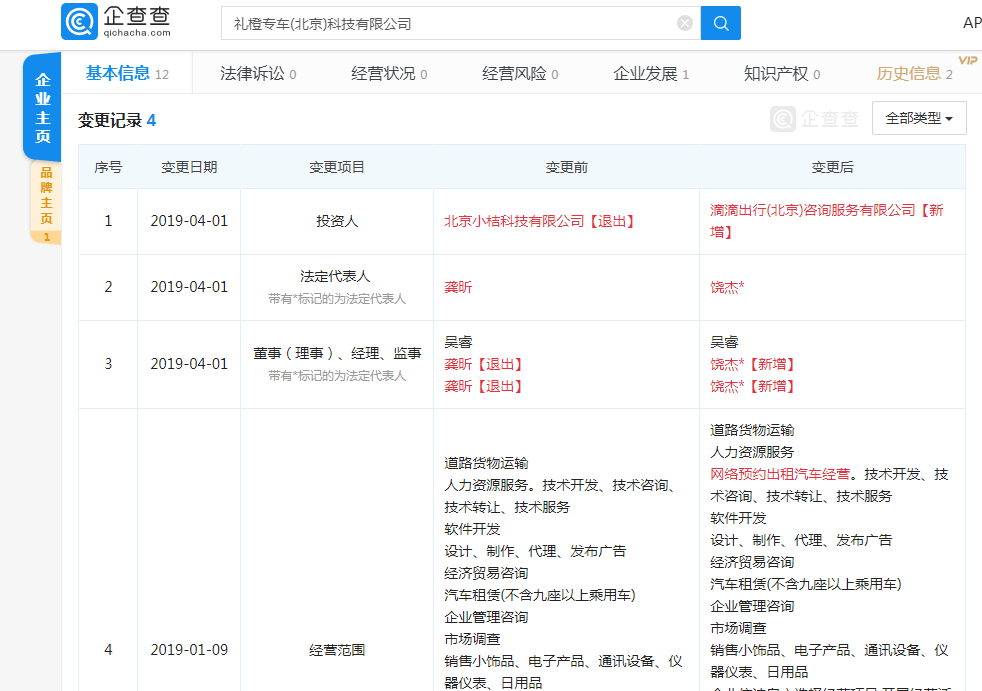Switch to the 经营状况 tab
This screenshot has height=691, width=982.
click(x=389, y=73)
